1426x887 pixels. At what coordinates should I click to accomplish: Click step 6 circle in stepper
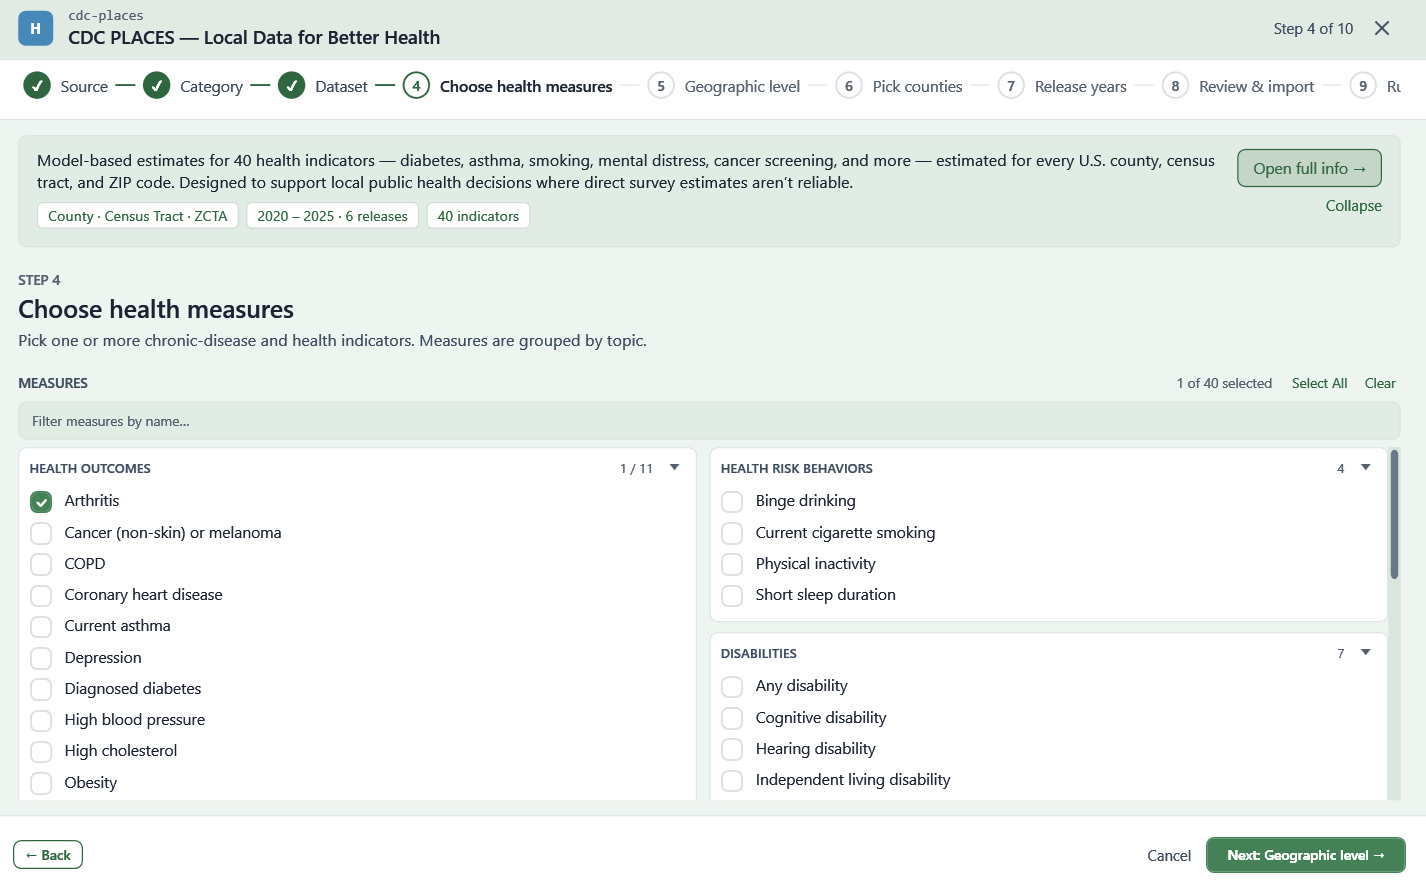849,86
